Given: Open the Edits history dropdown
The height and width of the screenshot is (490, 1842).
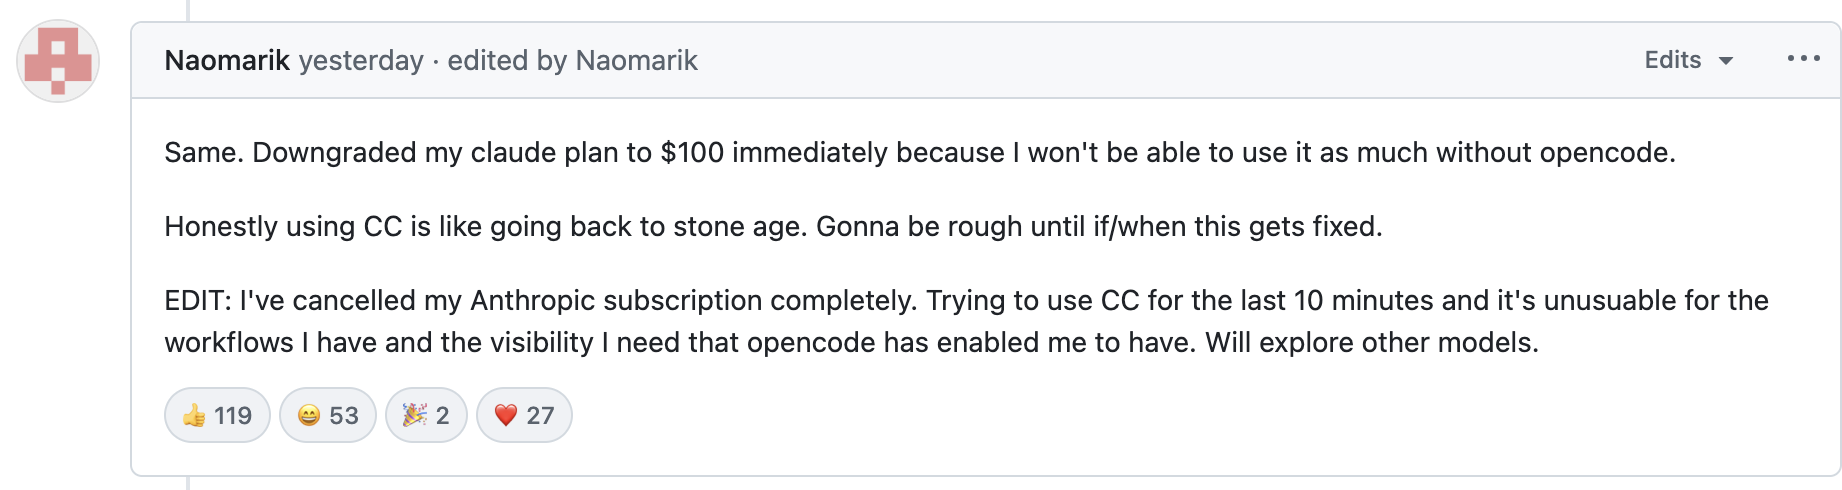Looking at the screenshot, I should (1674, 60).
